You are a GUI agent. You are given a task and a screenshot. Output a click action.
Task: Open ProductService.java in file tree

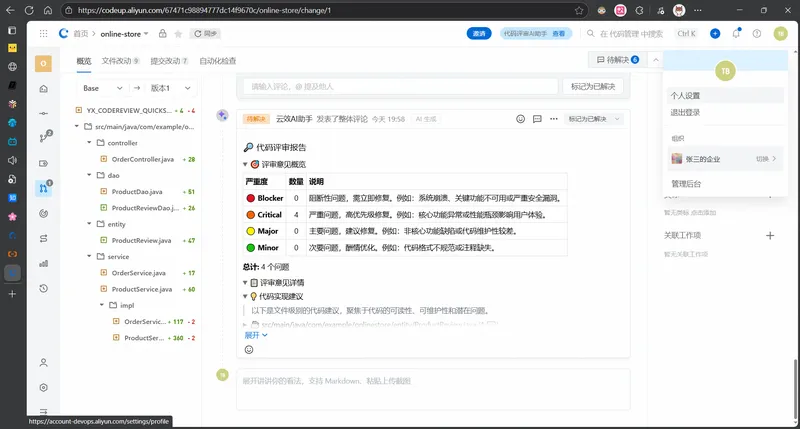(142, 289)
